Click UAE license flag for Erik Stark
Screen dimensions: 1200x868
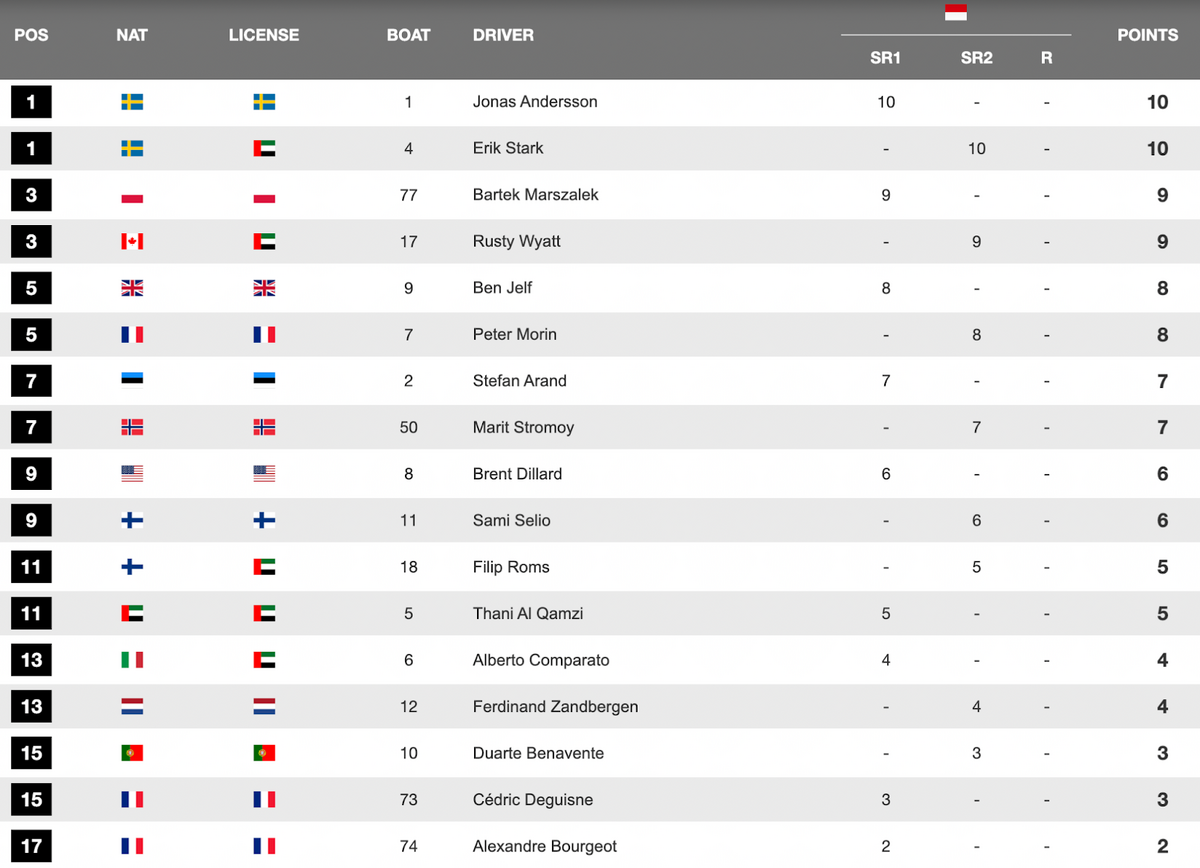click(264, 148)
